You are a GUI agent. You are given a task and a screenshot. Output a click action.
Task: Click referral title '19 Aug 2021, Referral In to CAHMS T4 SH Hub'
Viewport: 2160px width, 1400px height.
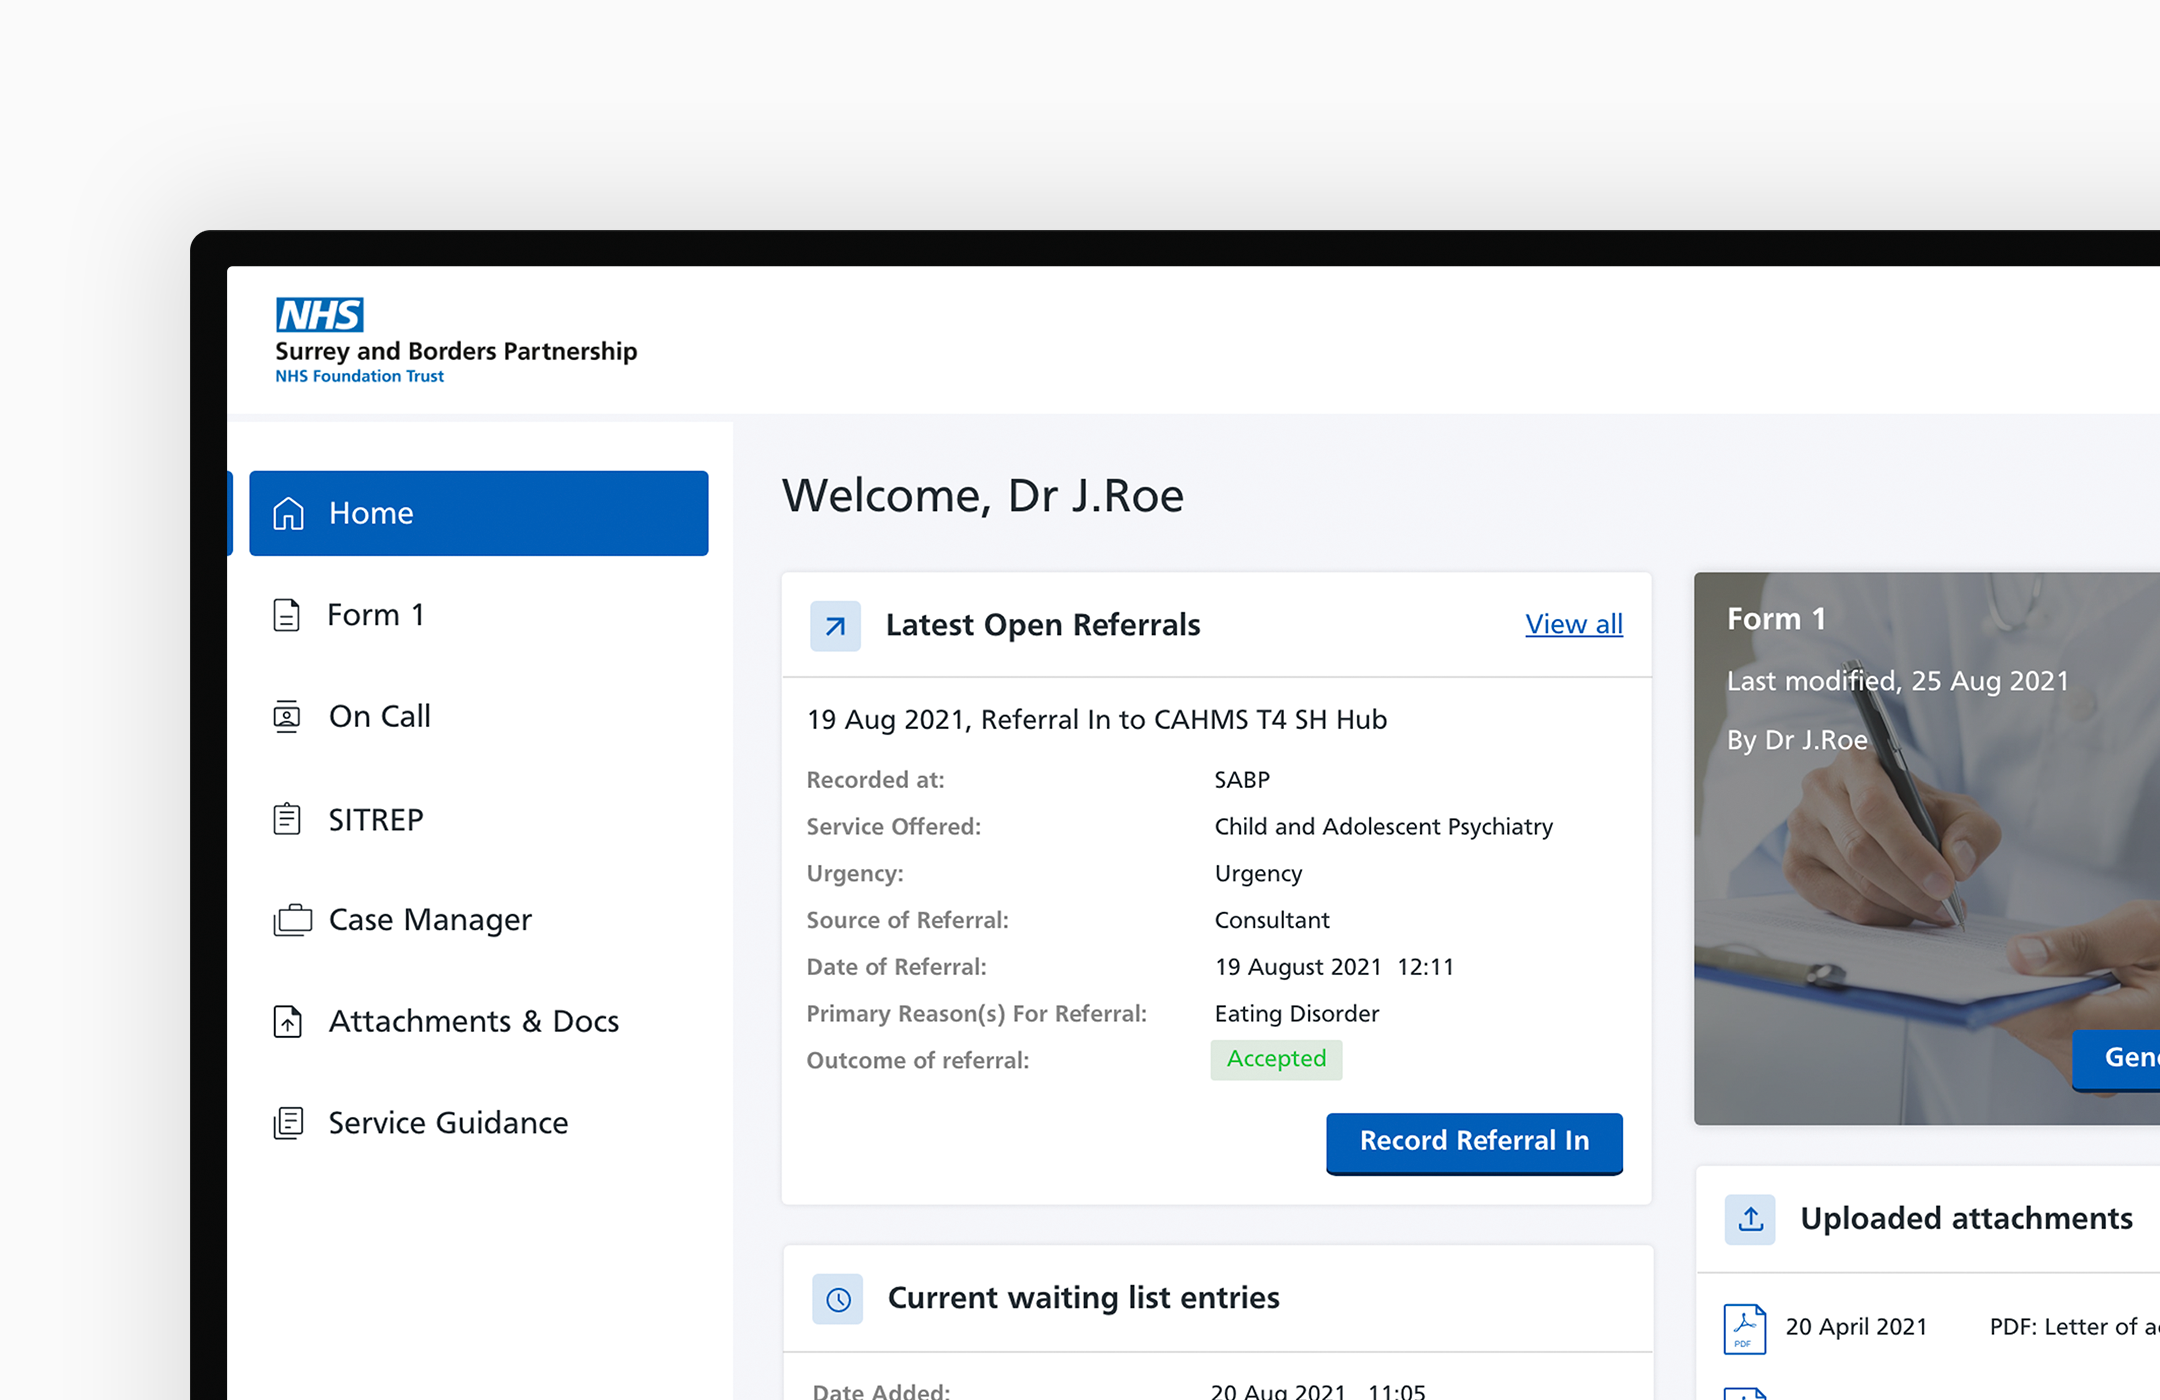click(1097, 720)
